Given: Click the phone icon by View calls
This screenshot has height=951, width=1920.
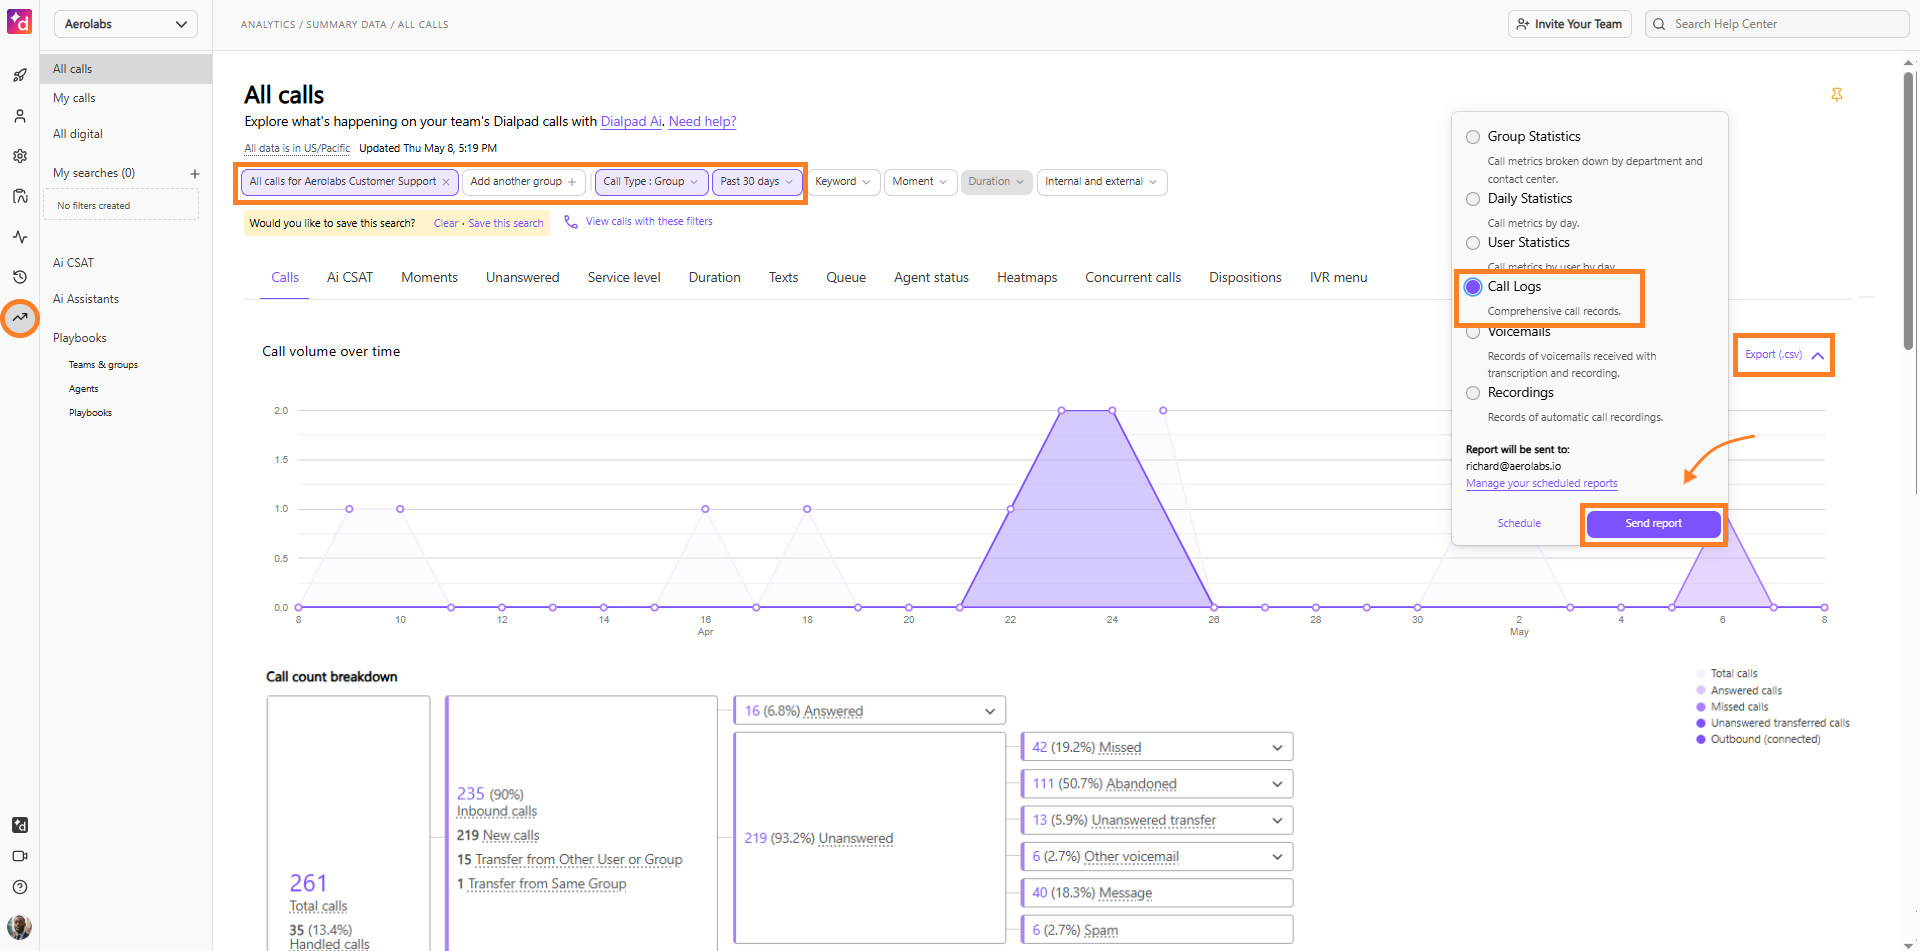Looking at the screenshot, I should (571, 222).
